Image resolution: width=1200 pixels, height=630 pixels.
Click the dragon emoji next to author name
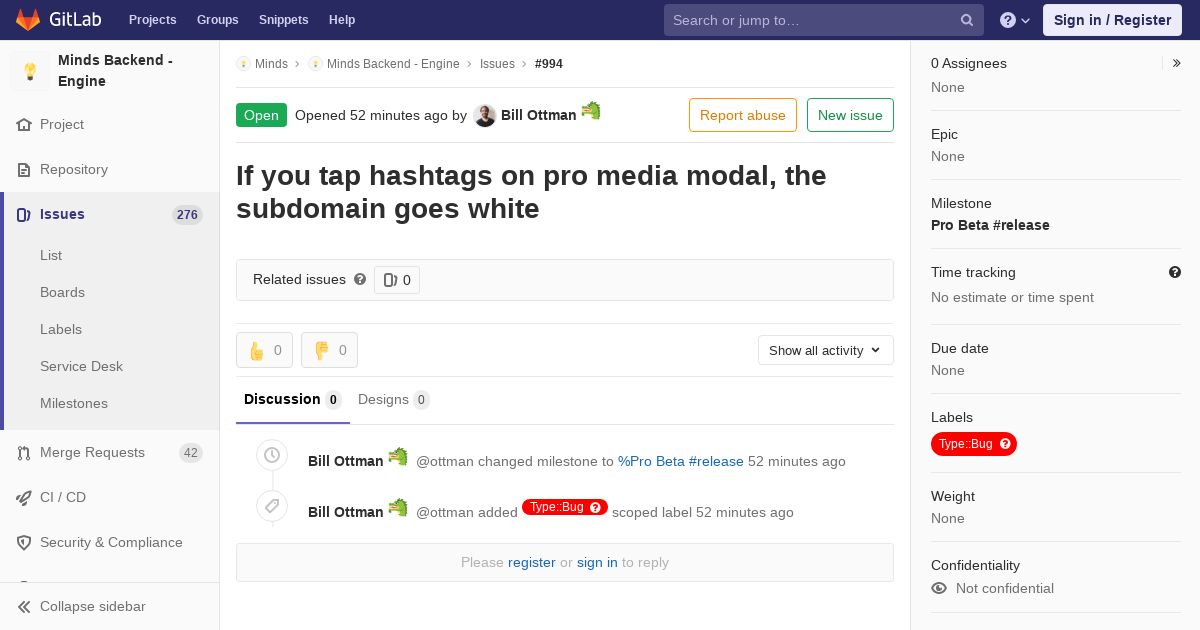[x=591, y=111]
